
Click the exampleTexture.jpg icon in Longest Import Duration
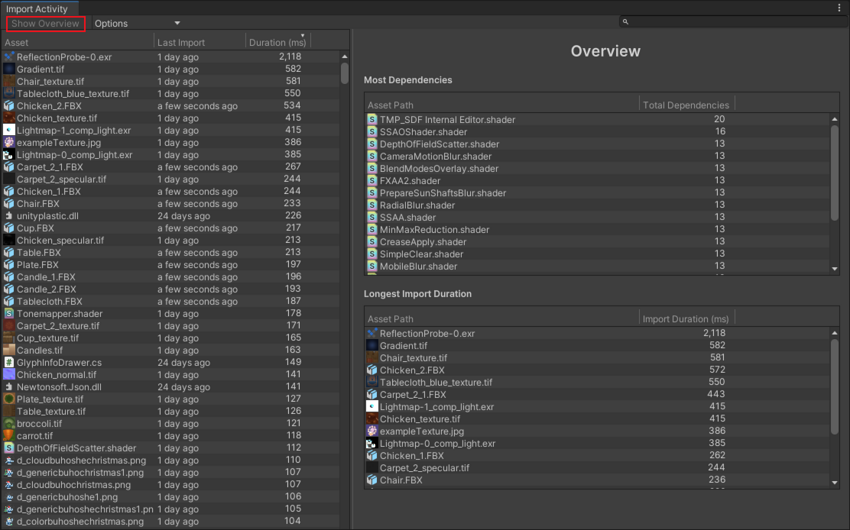pyautogui.click(x=373, y=431)
